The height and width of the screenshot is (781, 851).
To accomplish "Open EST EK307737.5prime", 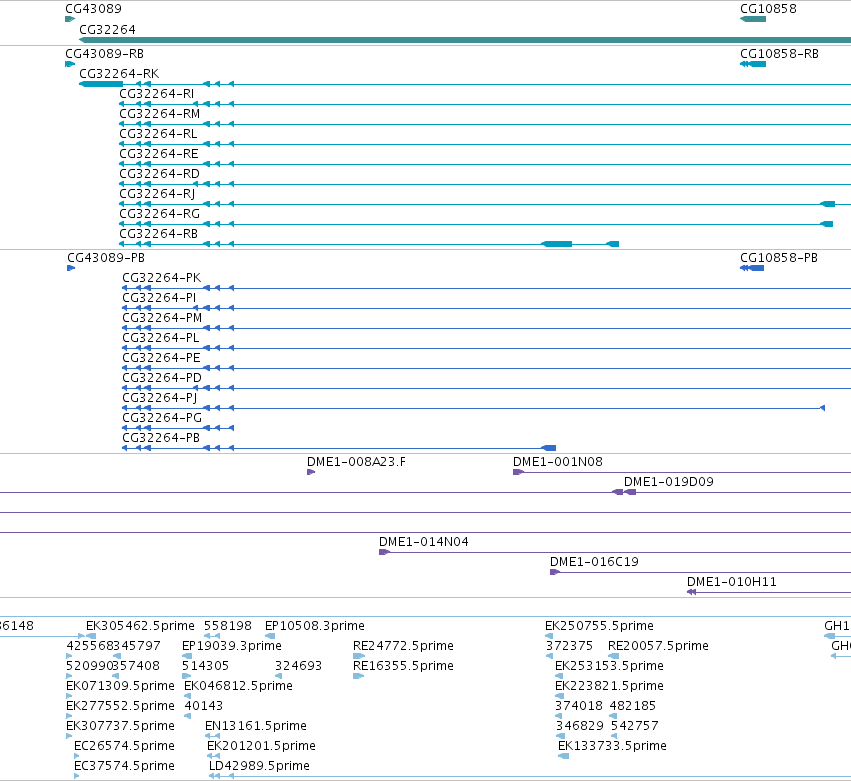I will point(120,726).
